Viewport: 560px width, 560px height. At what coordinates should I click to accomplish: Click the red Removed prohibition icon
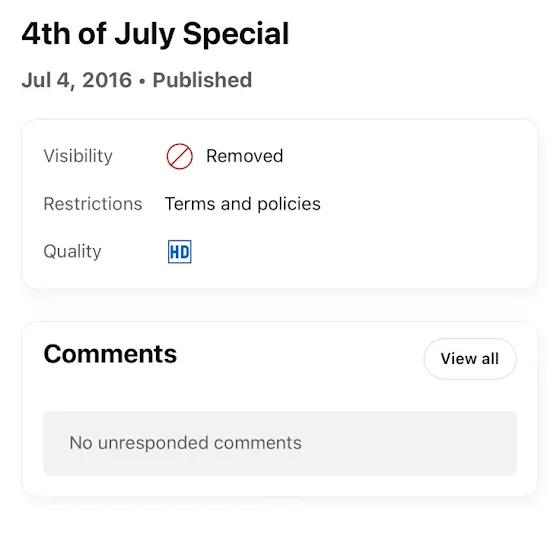(x=180, y=156)
